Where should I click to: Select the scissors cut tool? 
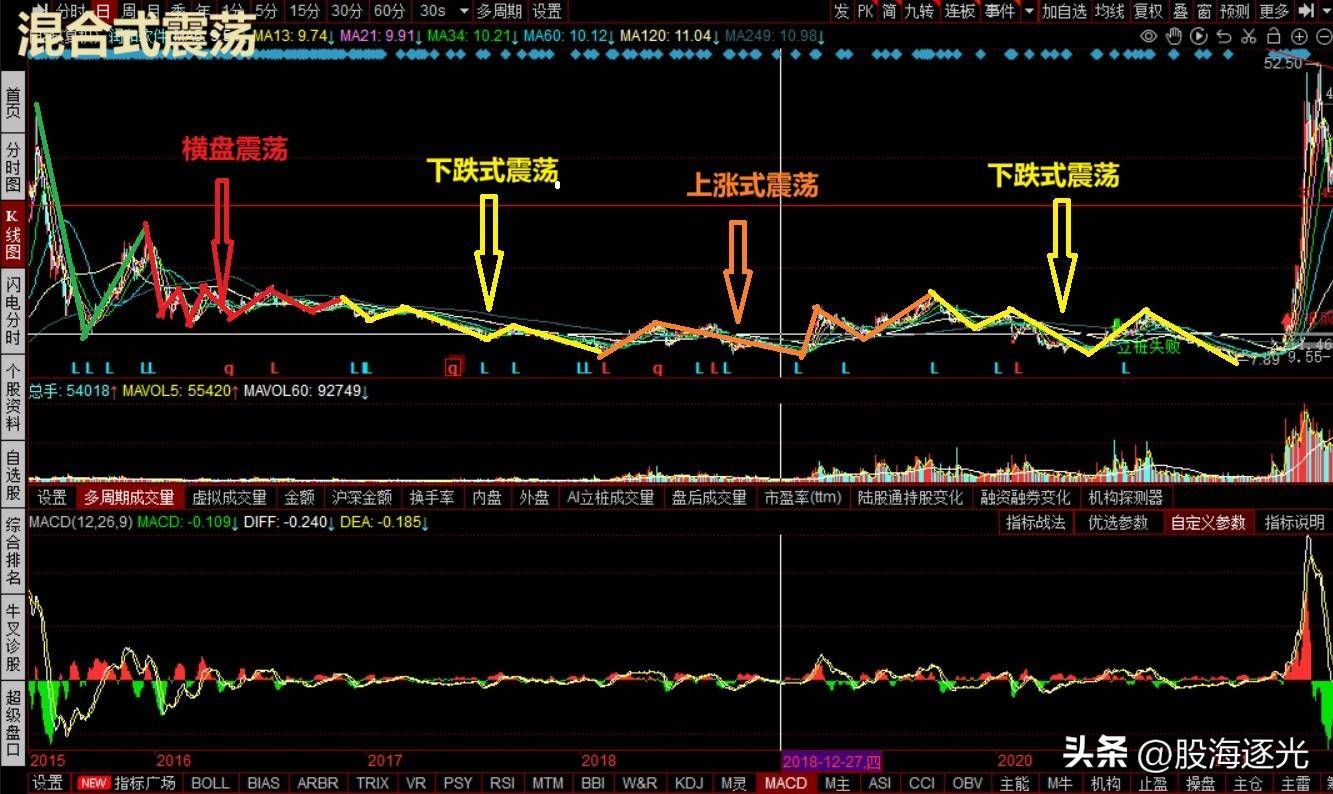tap(1248, 36)
